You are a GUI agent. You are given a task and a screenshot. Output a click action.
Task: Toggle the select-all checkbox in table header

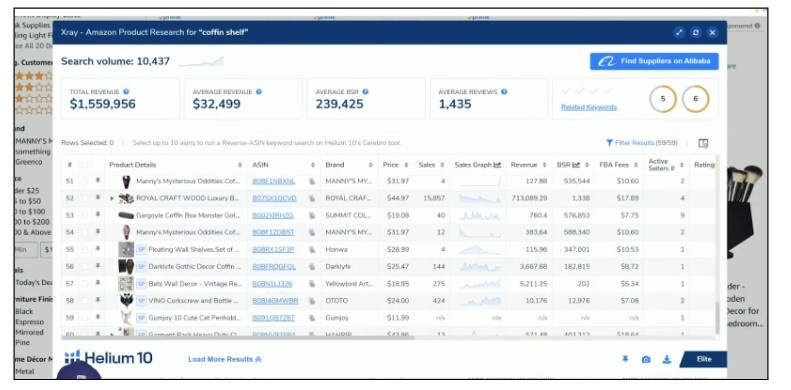pos(85,165)
